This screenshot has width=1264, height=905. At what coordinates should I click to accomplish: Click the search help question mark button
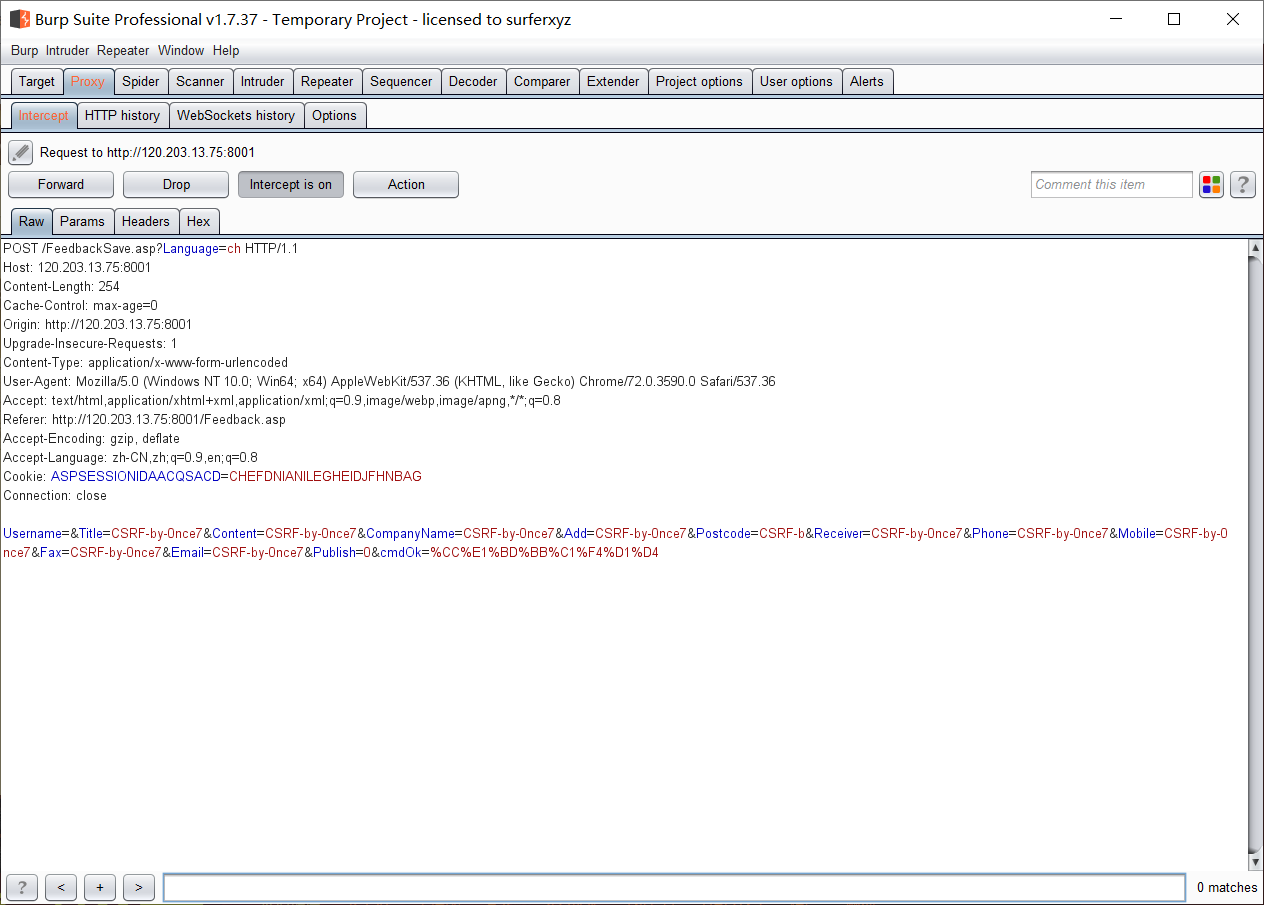[x=22, y=887]
